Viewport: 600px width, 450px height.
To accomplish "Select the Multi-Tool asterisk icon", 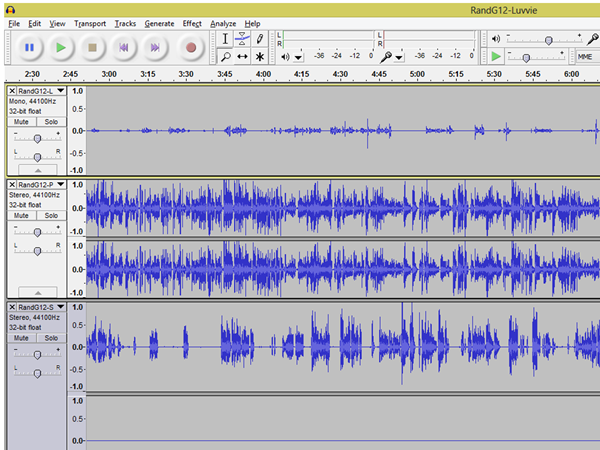I will (x=259, y=57).
